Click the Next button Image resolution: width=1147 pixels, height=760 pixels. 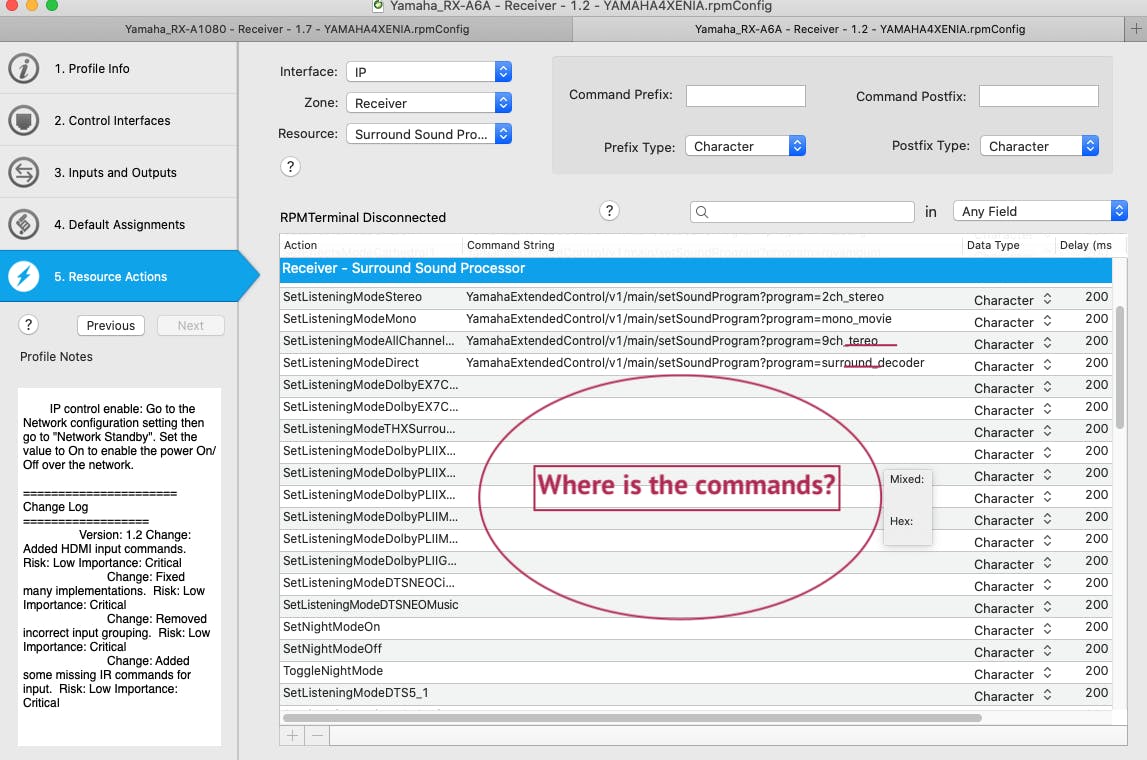click(190, 326)
